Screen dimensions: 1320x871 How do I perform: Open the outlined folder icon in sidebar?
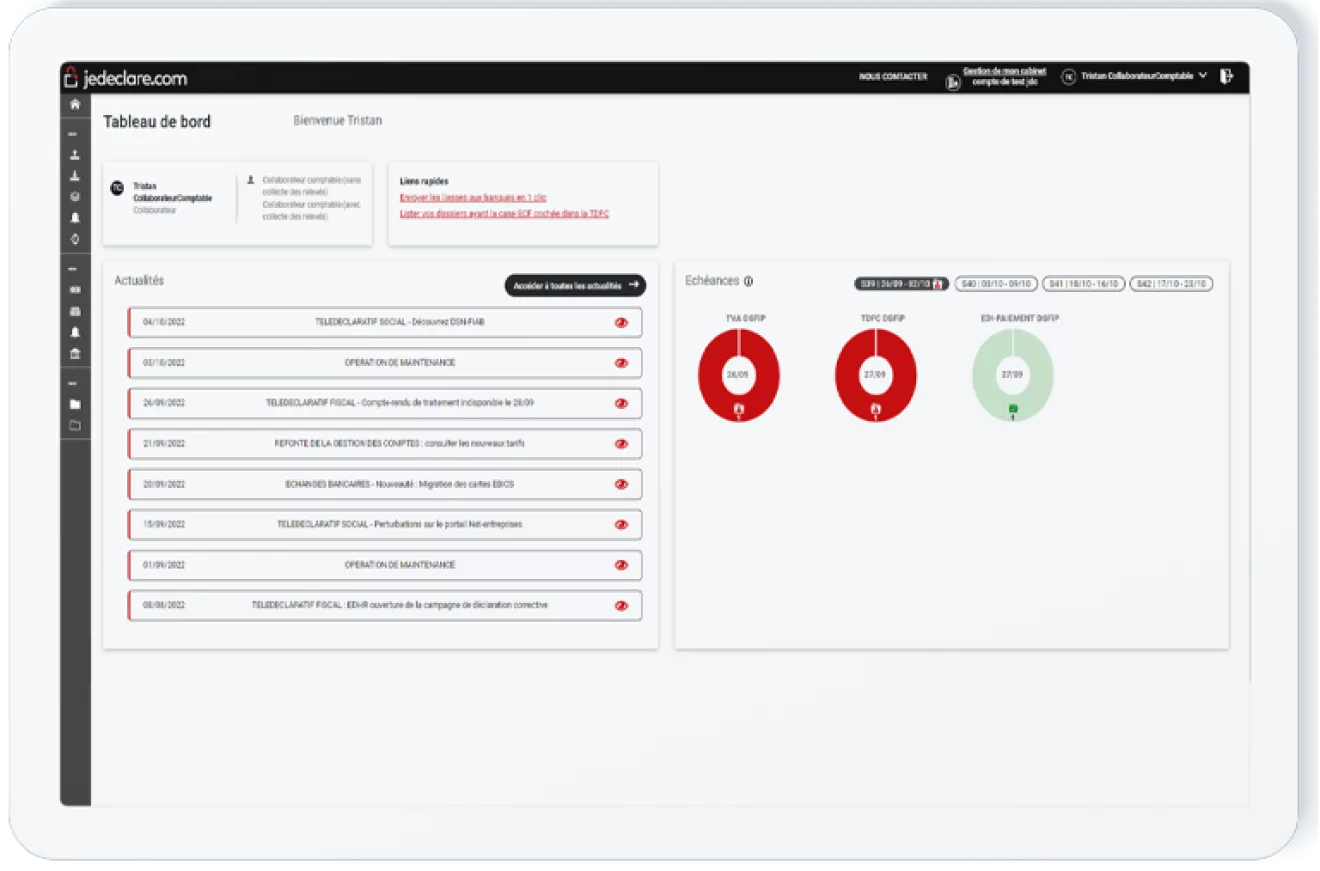tap(75, 426)
